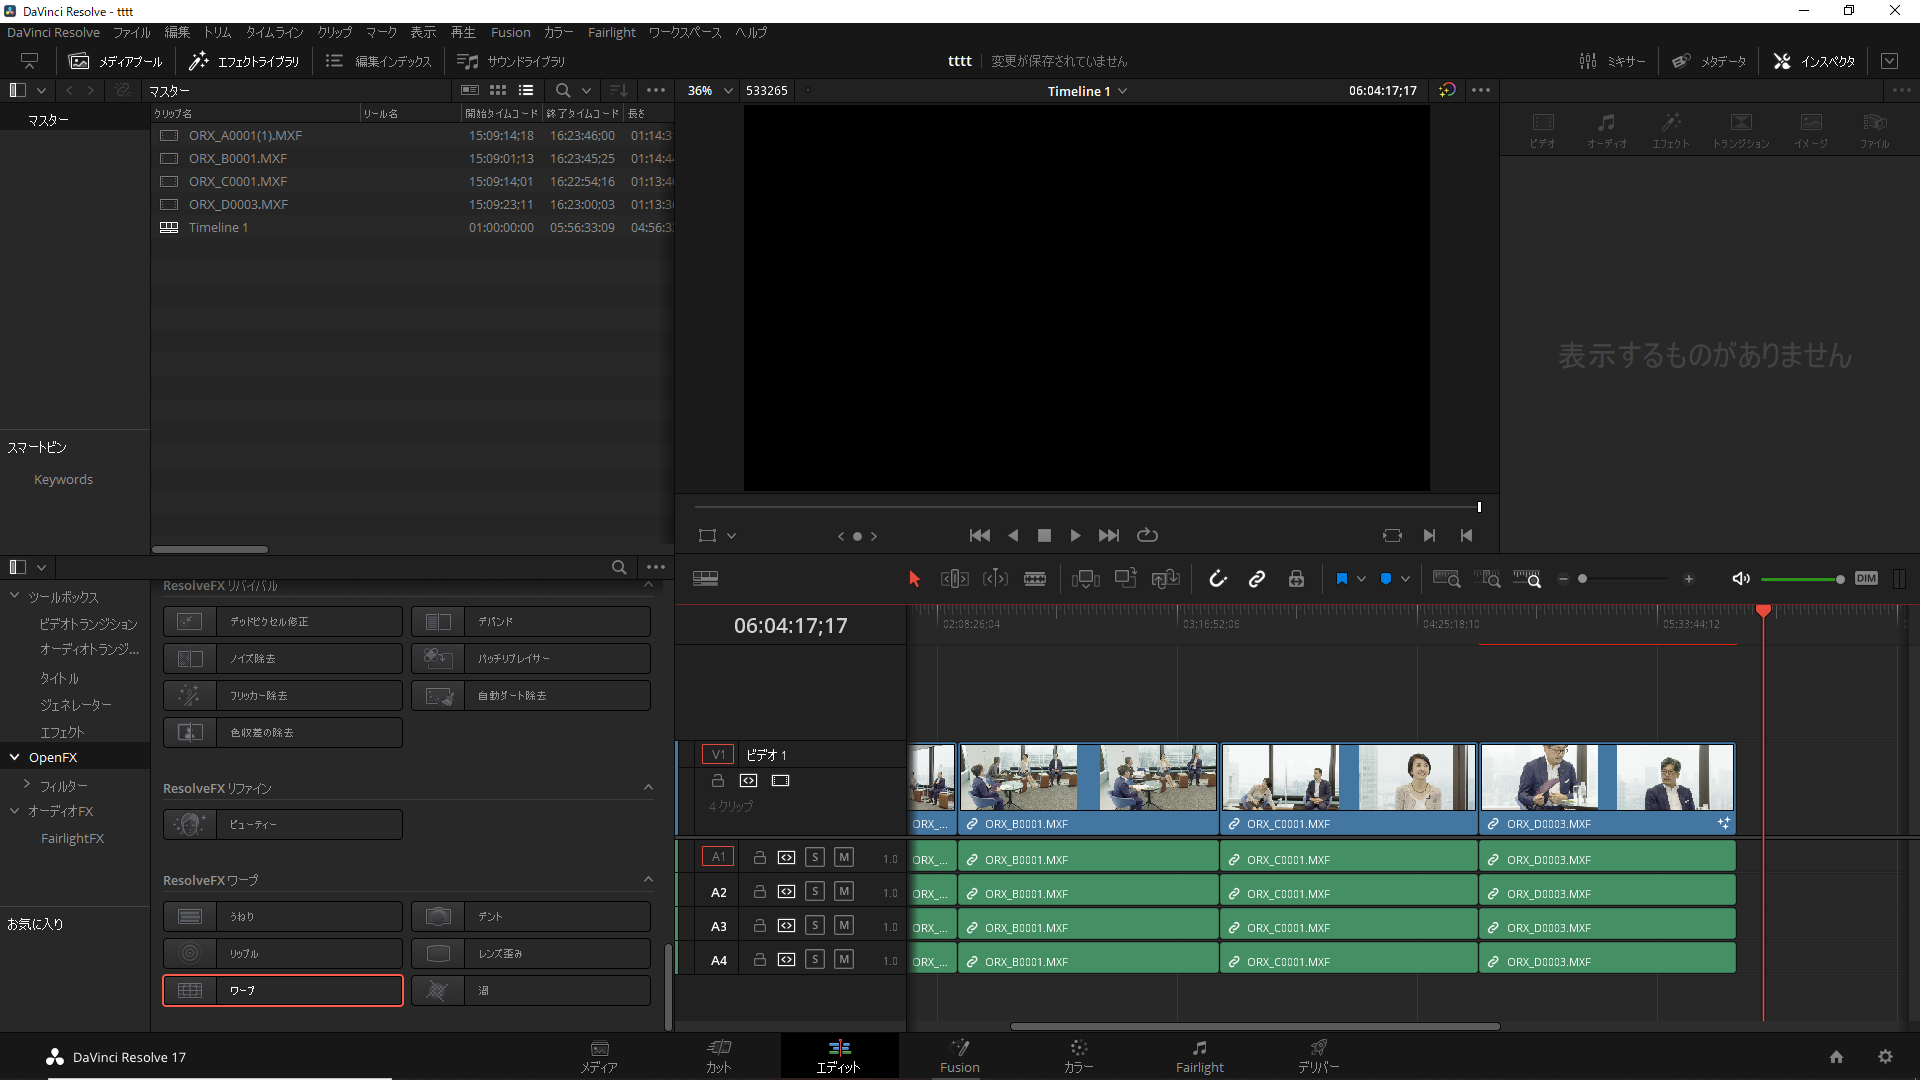Collapse the ツールボックス tree node
This screenshot has width=1920, height=1080.
click(x=15, y=596)
